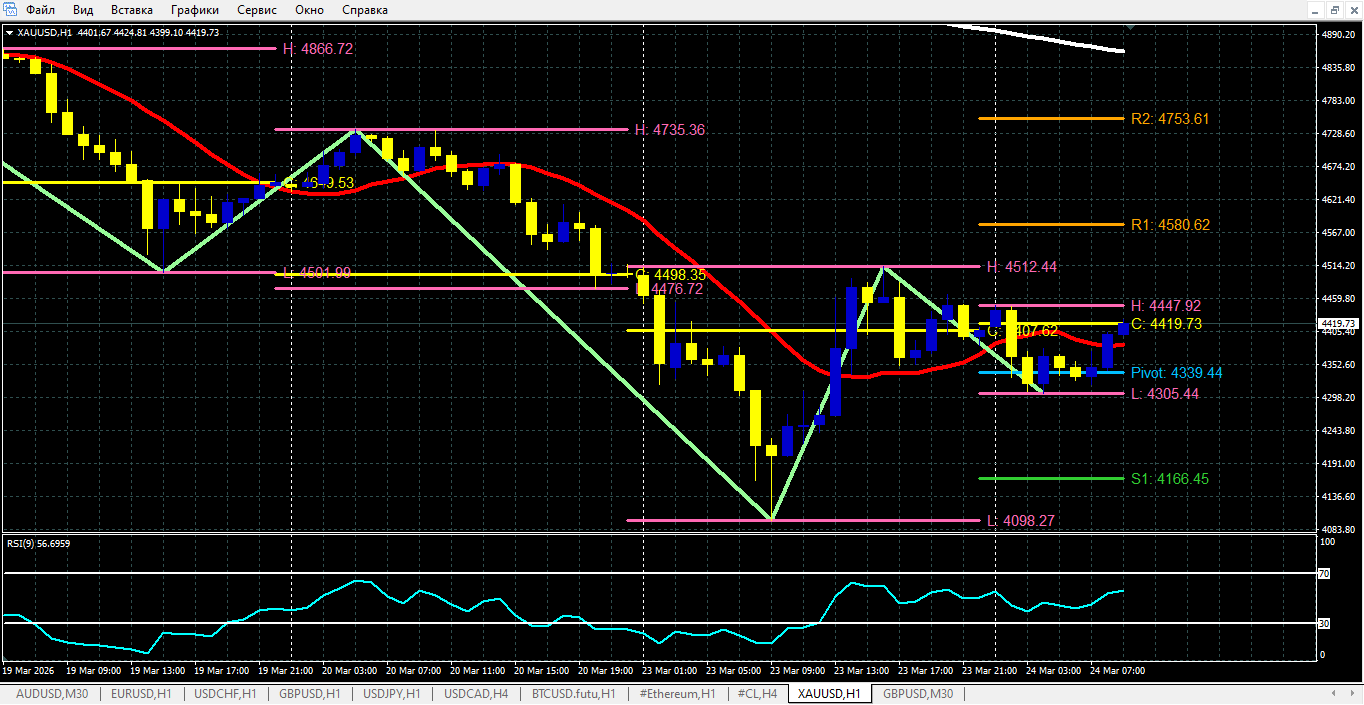1364x705 pixels.
Task: Switch to EURUSD,H1 chart tab
Action: point(141,694)
